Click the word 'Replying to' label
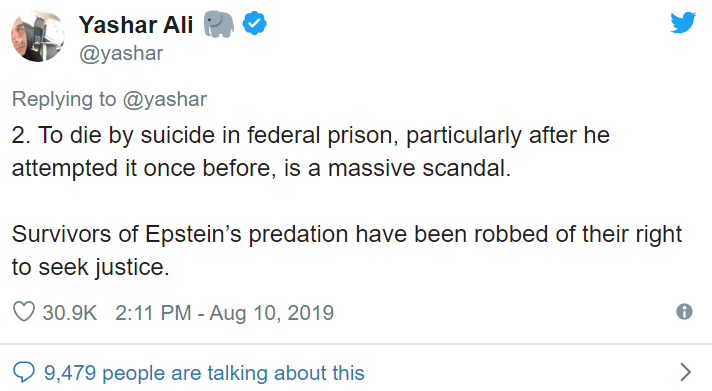The height and width of the screenshot is (391, 712). point(64,99)
